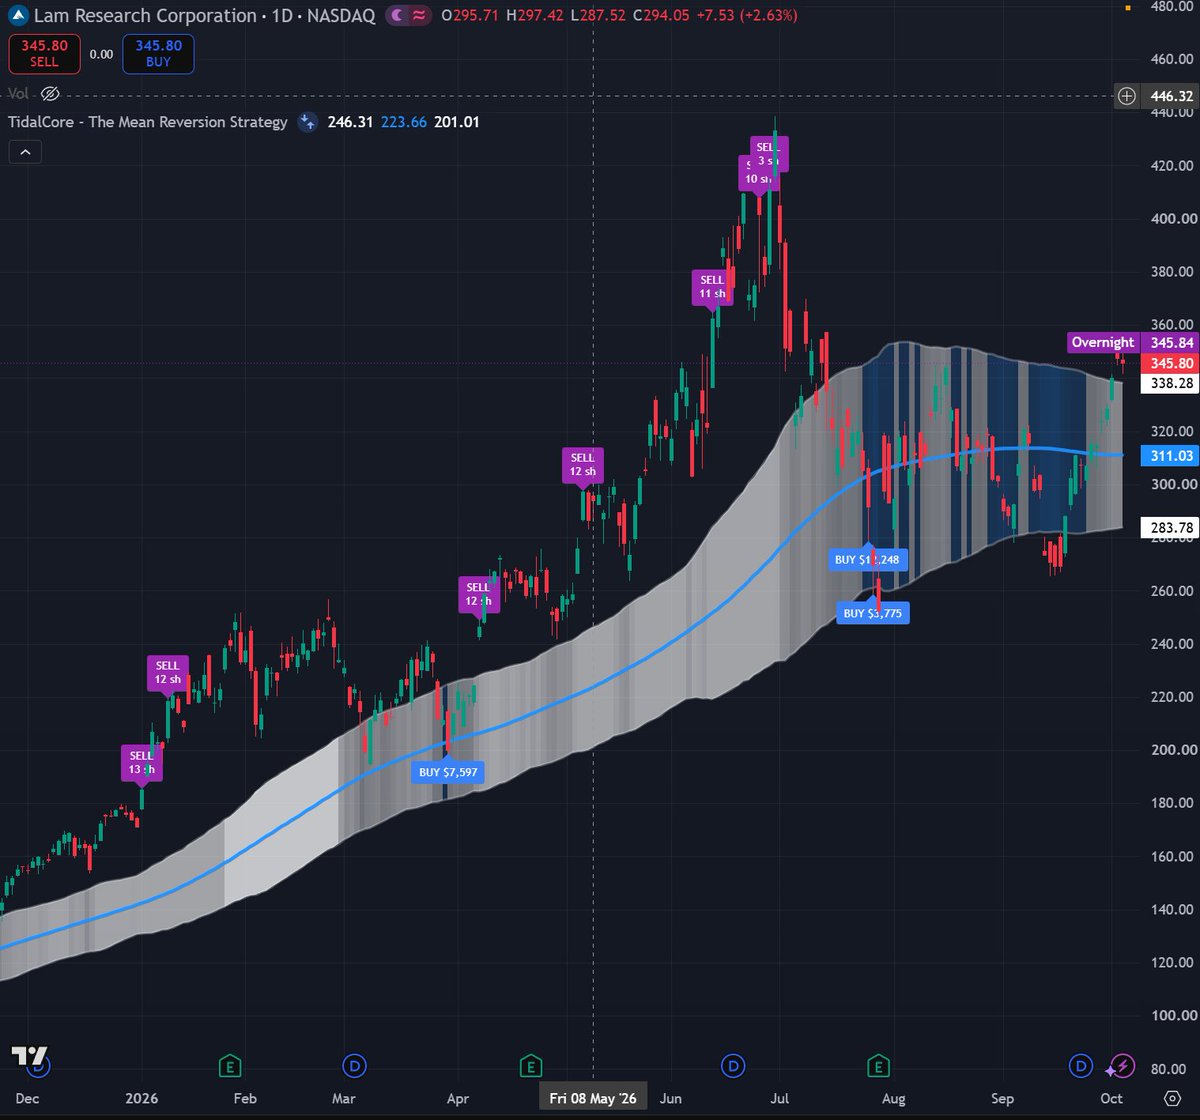Click the red wavy-lines status icon
This screenshot has width=1200, height=1120.
(x=421, y=16)
